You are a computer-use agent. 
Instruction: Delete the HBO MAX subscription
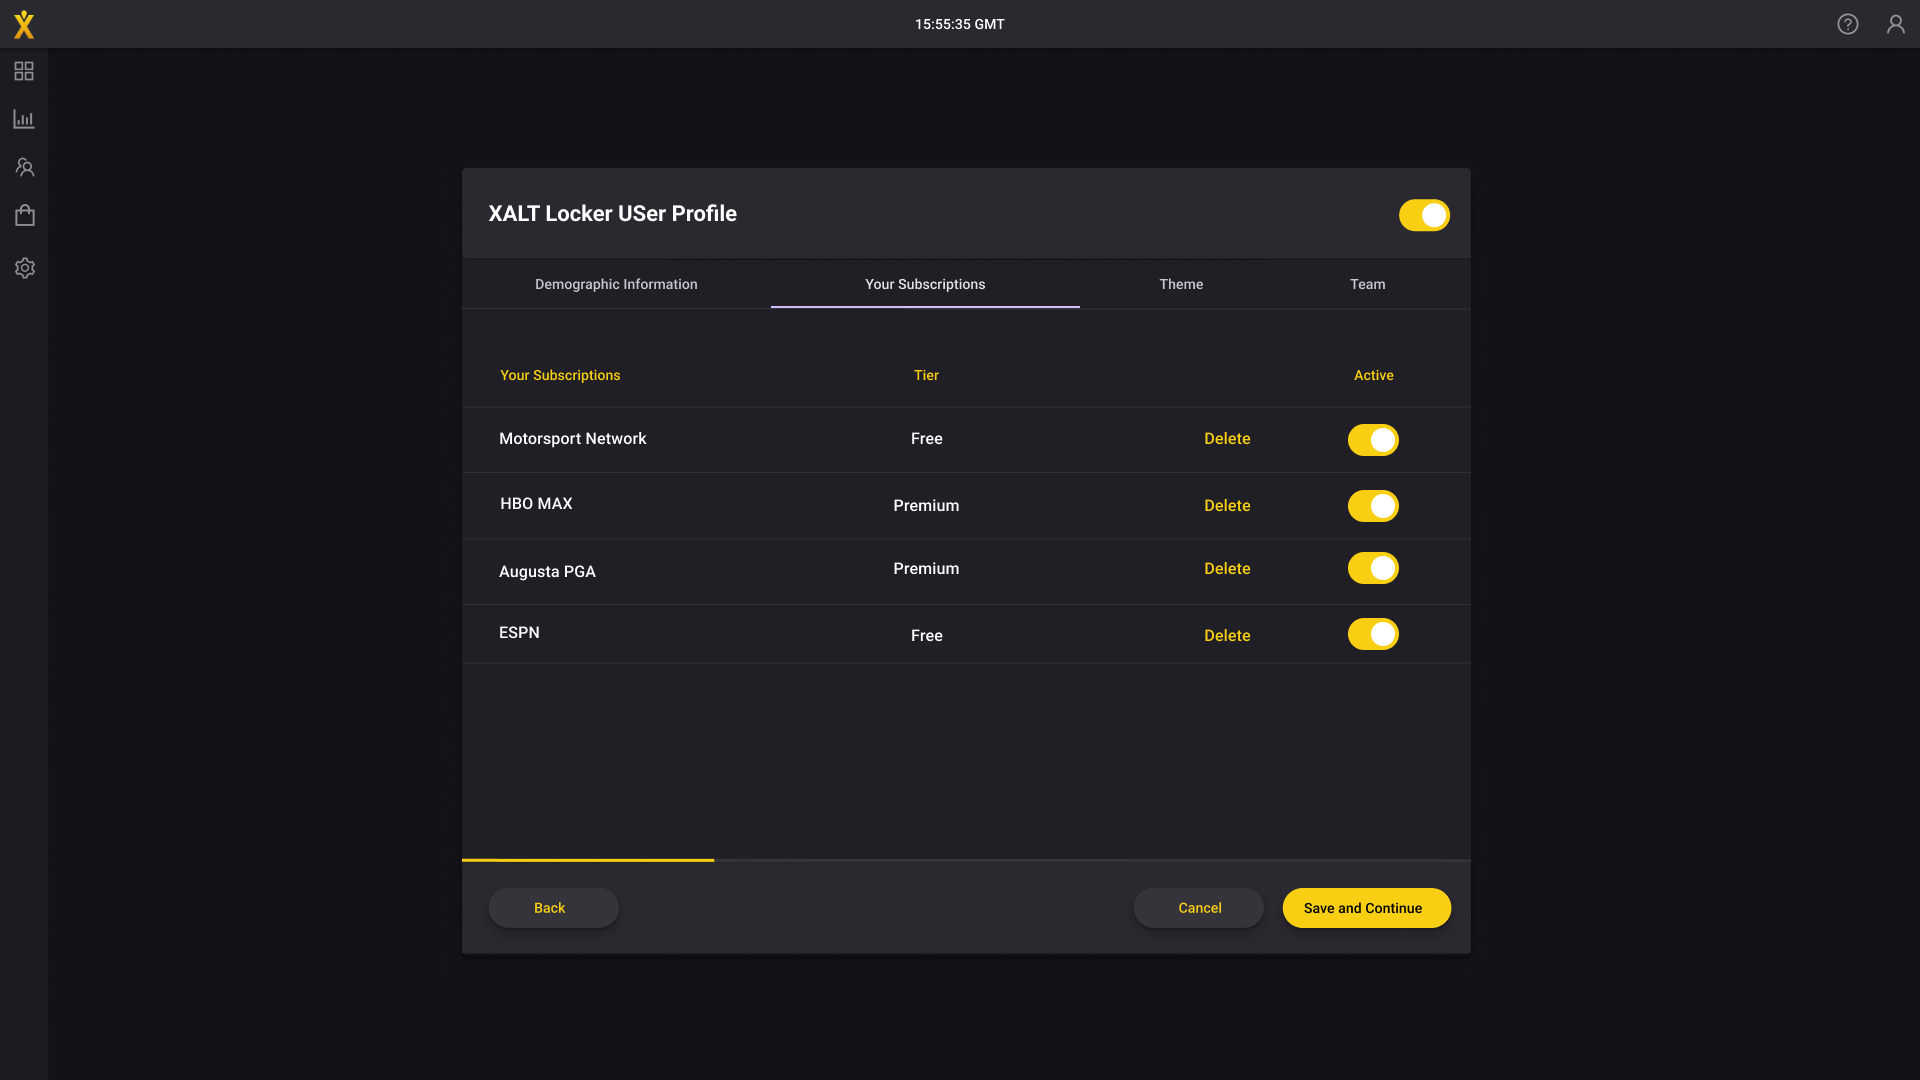click(1227, 506)
